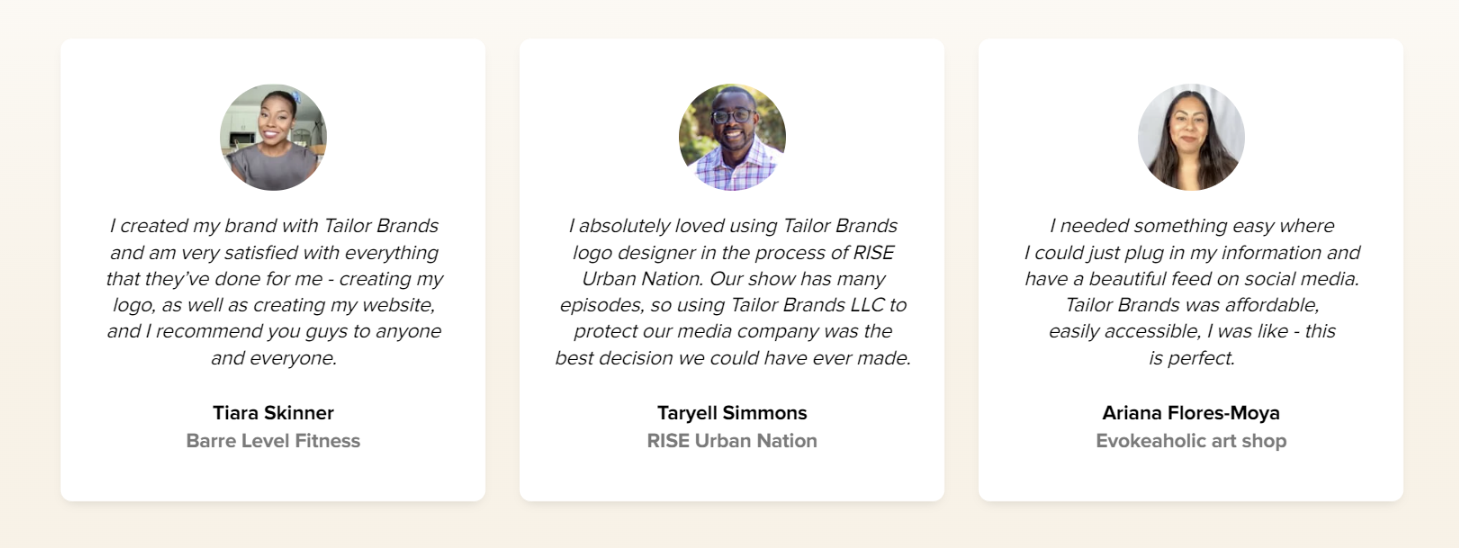Click the Evokeaholic art shop label

coord(1191,441)
